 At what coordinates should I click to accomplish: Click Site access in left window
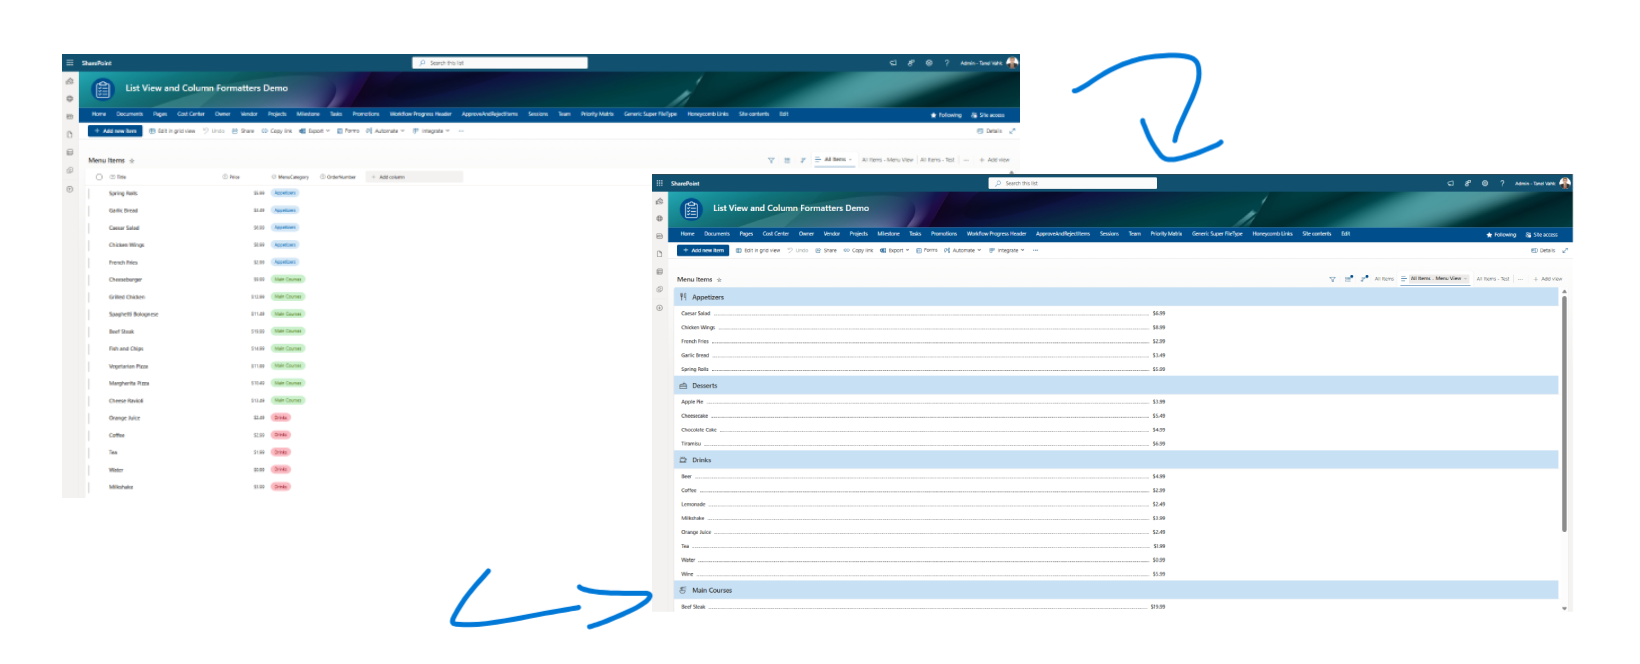point(987,115)
